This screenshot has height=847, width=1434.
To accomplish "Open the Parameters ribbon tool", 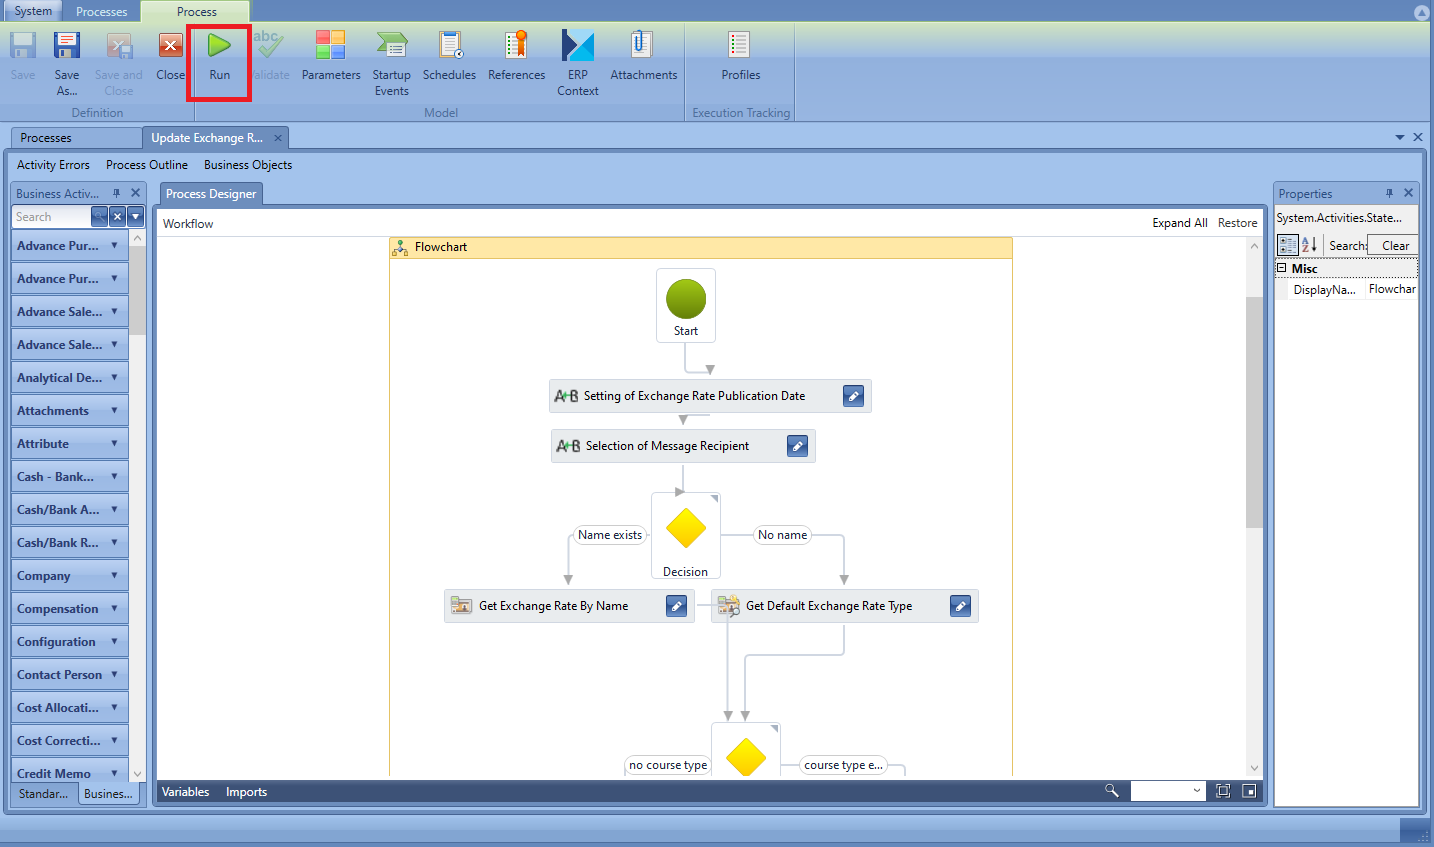I will point(331,46).
